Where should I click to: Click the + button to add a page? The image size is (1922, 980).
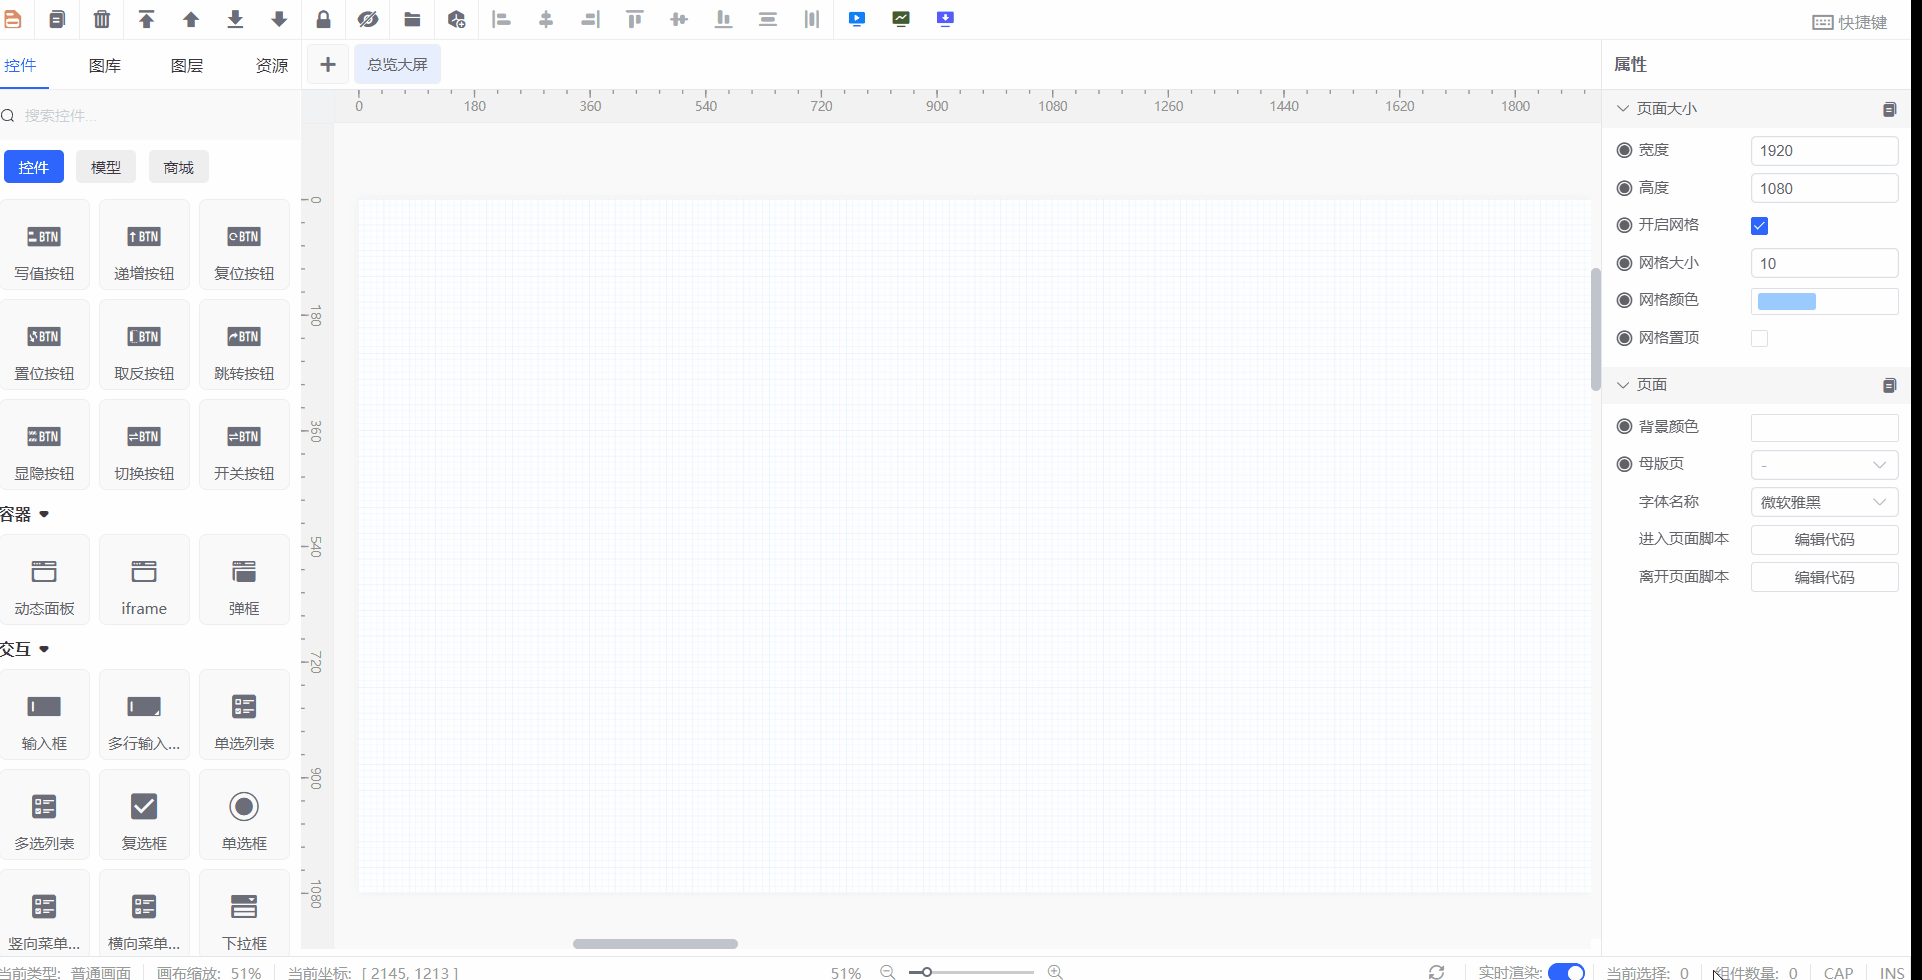[327, 63]
